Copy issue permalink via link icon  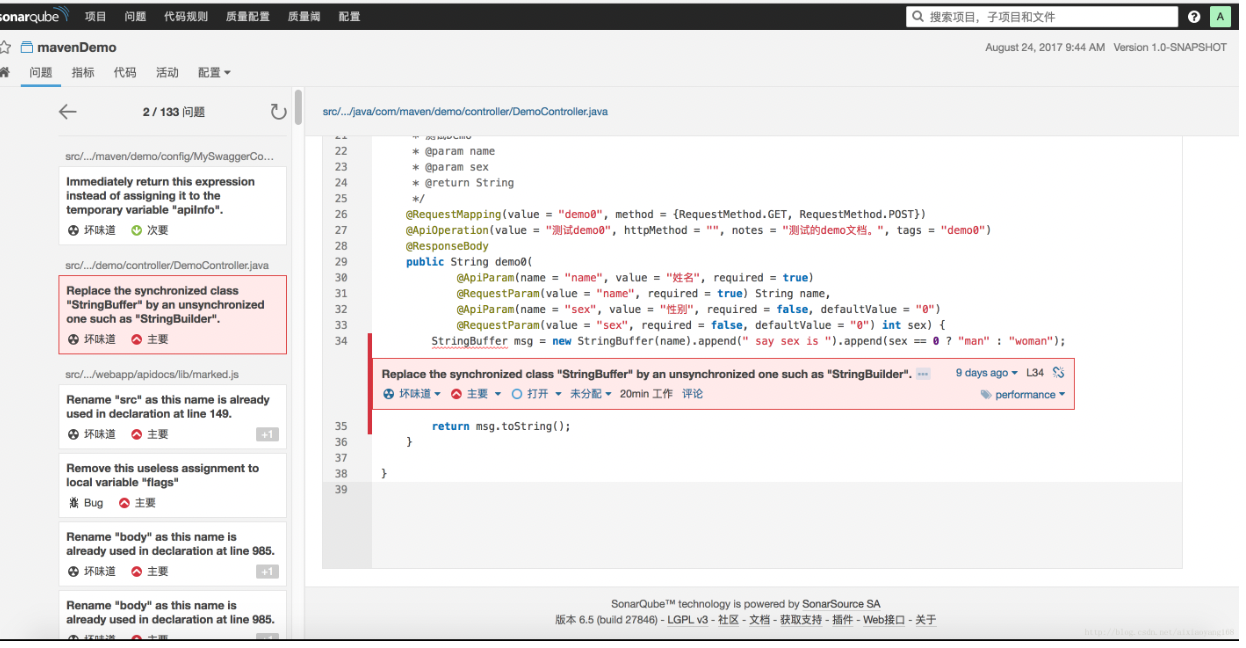[1058, 373]
